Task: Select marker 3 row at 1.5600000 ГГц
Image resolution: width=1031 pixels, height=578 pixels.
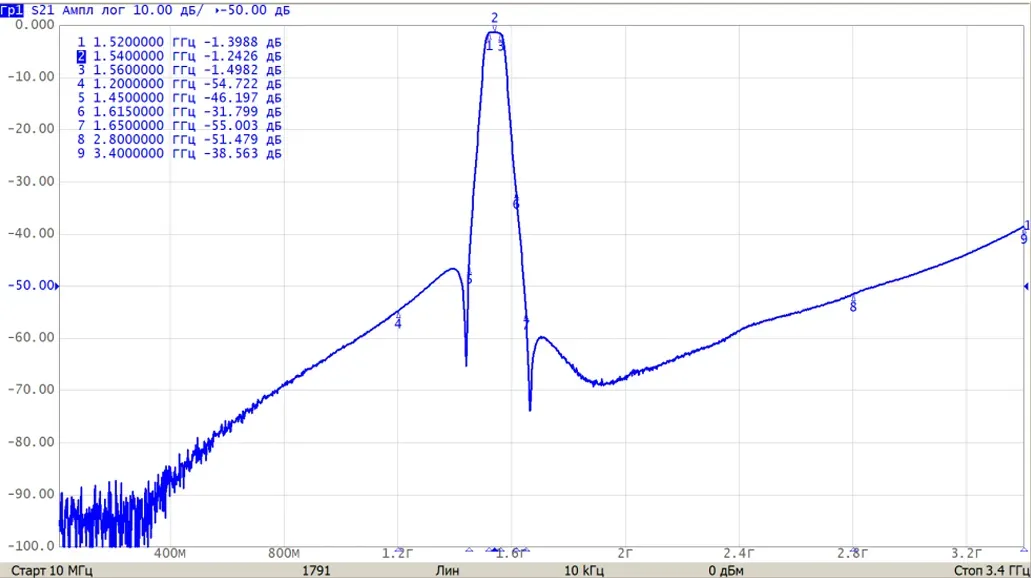Action: click(179, 70)
